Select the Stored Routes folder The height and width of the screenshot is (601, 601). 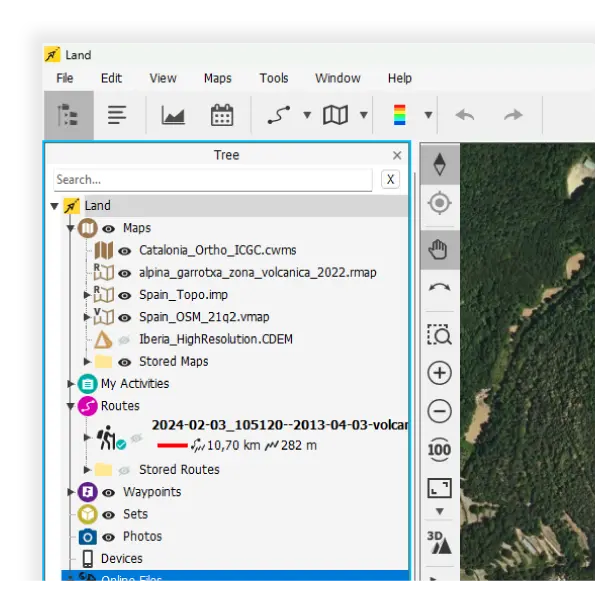178,470
